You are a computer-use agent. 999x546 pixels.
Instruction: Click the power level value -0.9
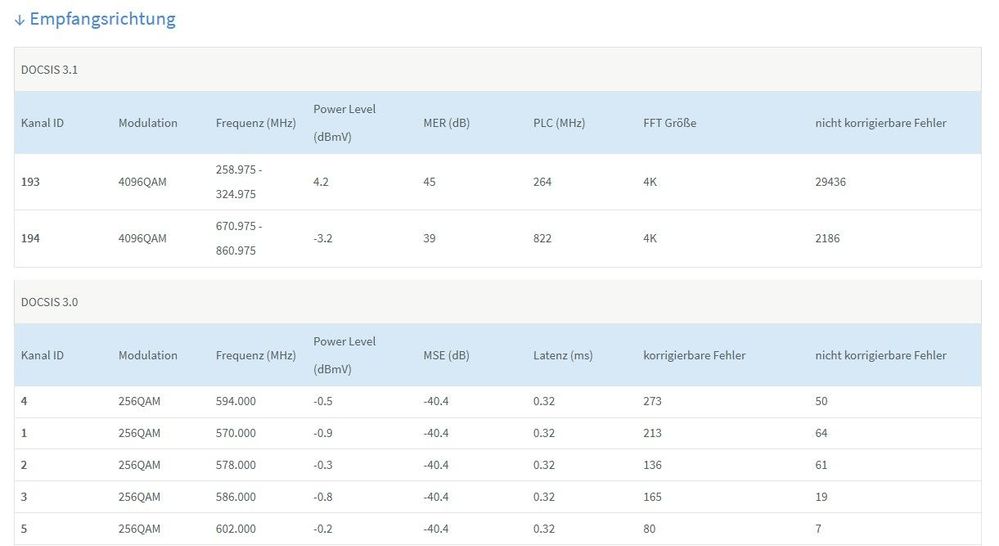pyautogui.click(x=323, y=433)
